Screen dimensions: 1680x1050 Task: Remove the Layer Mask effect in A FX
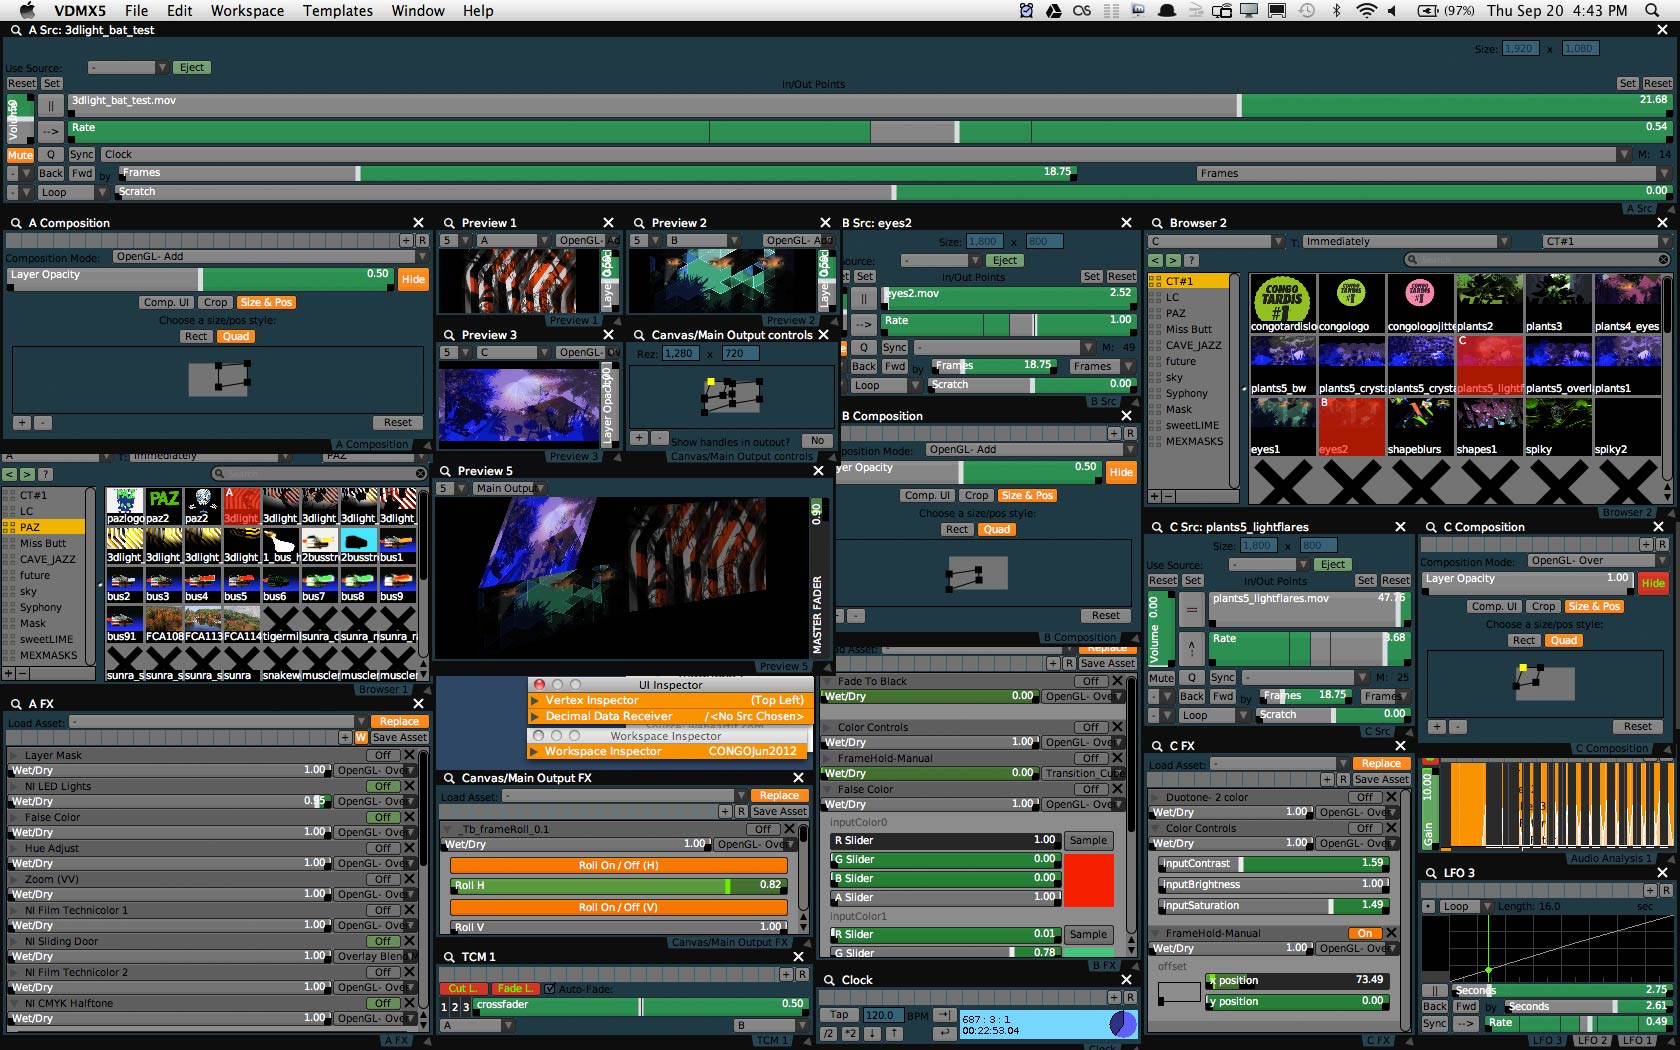coord(409,755)
